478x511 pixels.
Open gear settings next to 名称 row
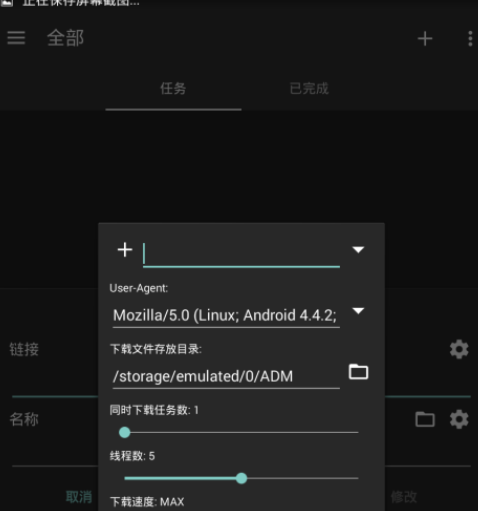(x=459, y=419)
